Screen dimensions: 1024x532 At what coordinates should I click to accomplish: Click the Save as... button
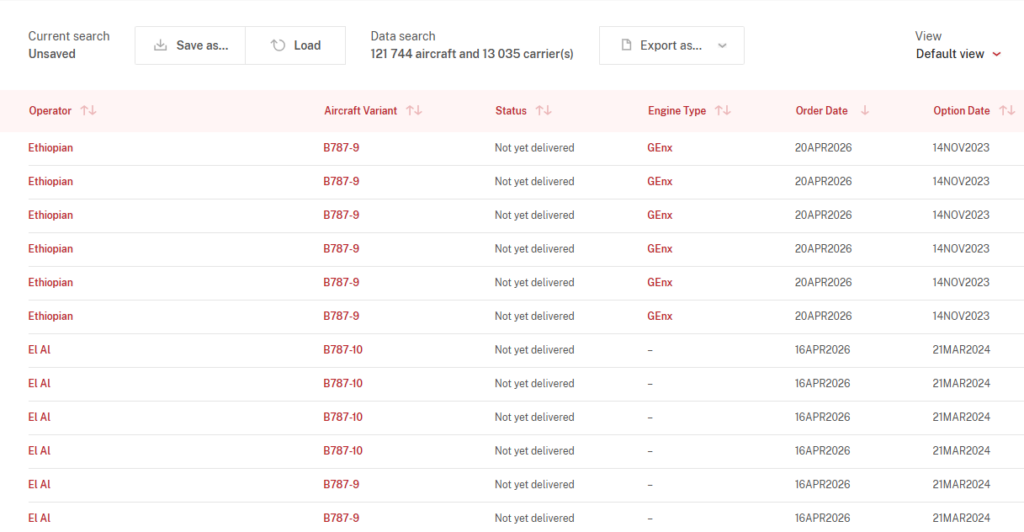pyautogui.click(x=190, y=45)
